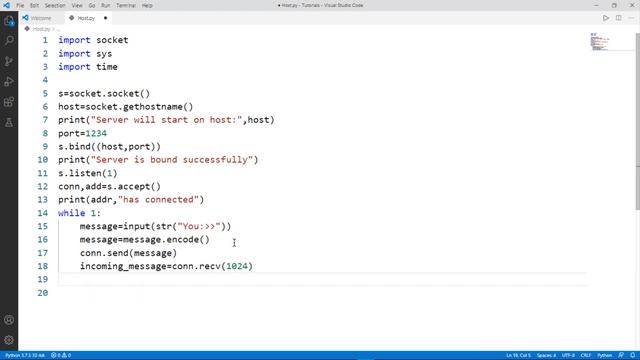Viewport: 640px width, 360px height.
Task: Open Source Control view
Action: [x=9, y=61]
